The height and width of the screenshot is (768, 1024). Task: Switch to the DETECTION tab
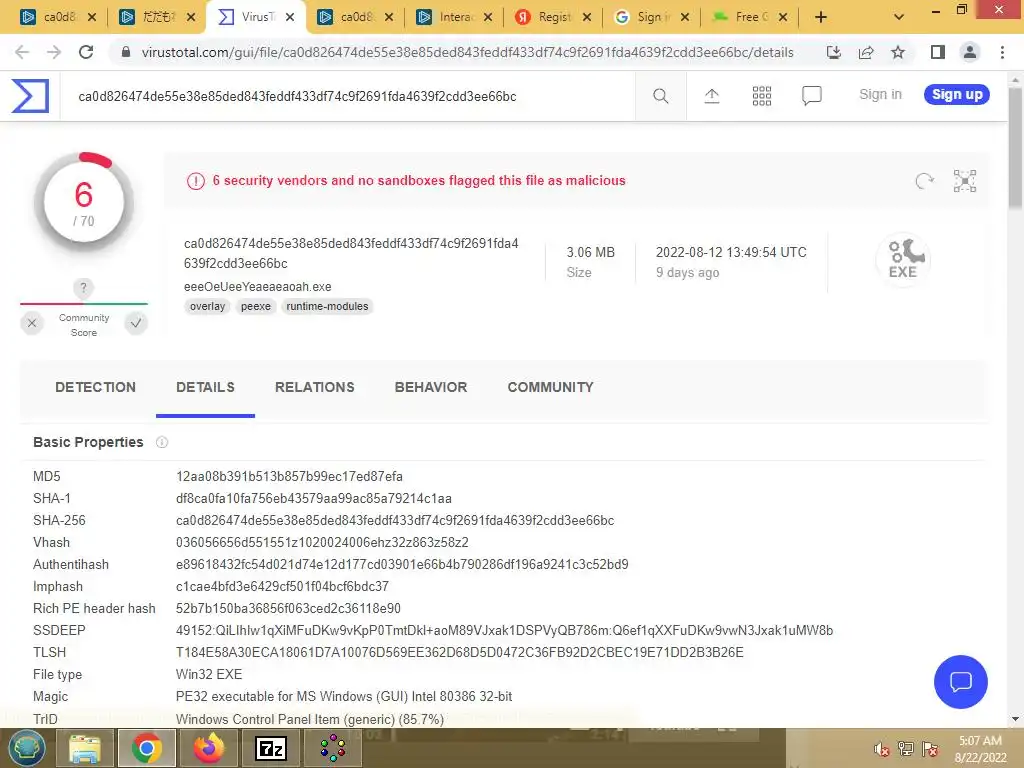(95, 387)
